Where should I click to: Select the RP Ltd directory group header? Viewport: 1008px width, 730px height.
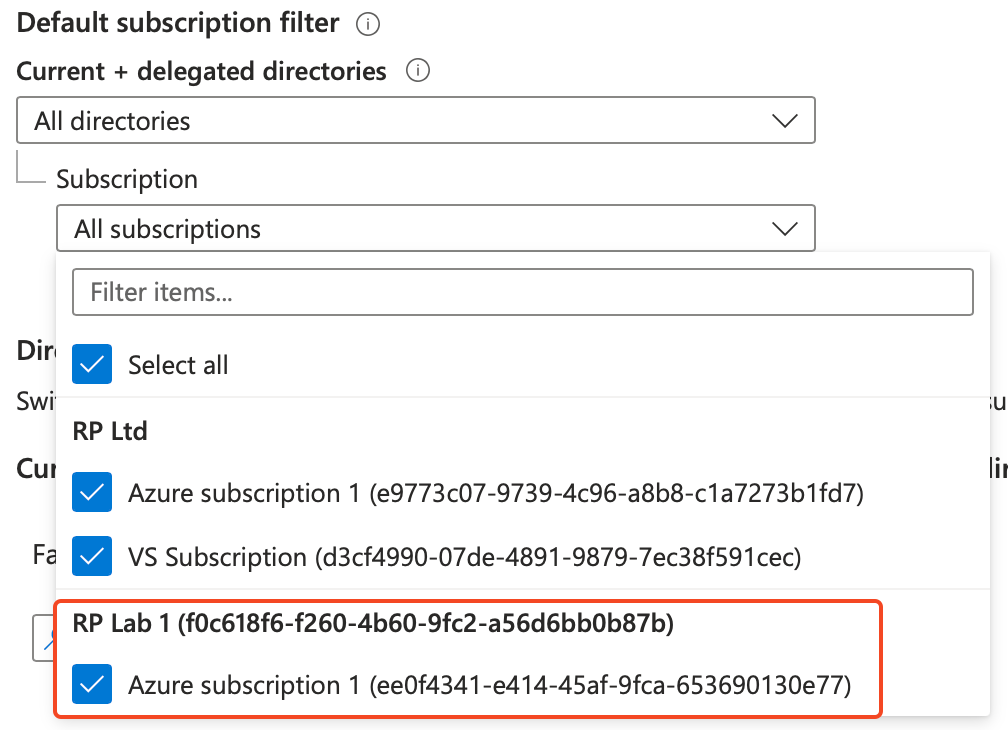[110, 431]
